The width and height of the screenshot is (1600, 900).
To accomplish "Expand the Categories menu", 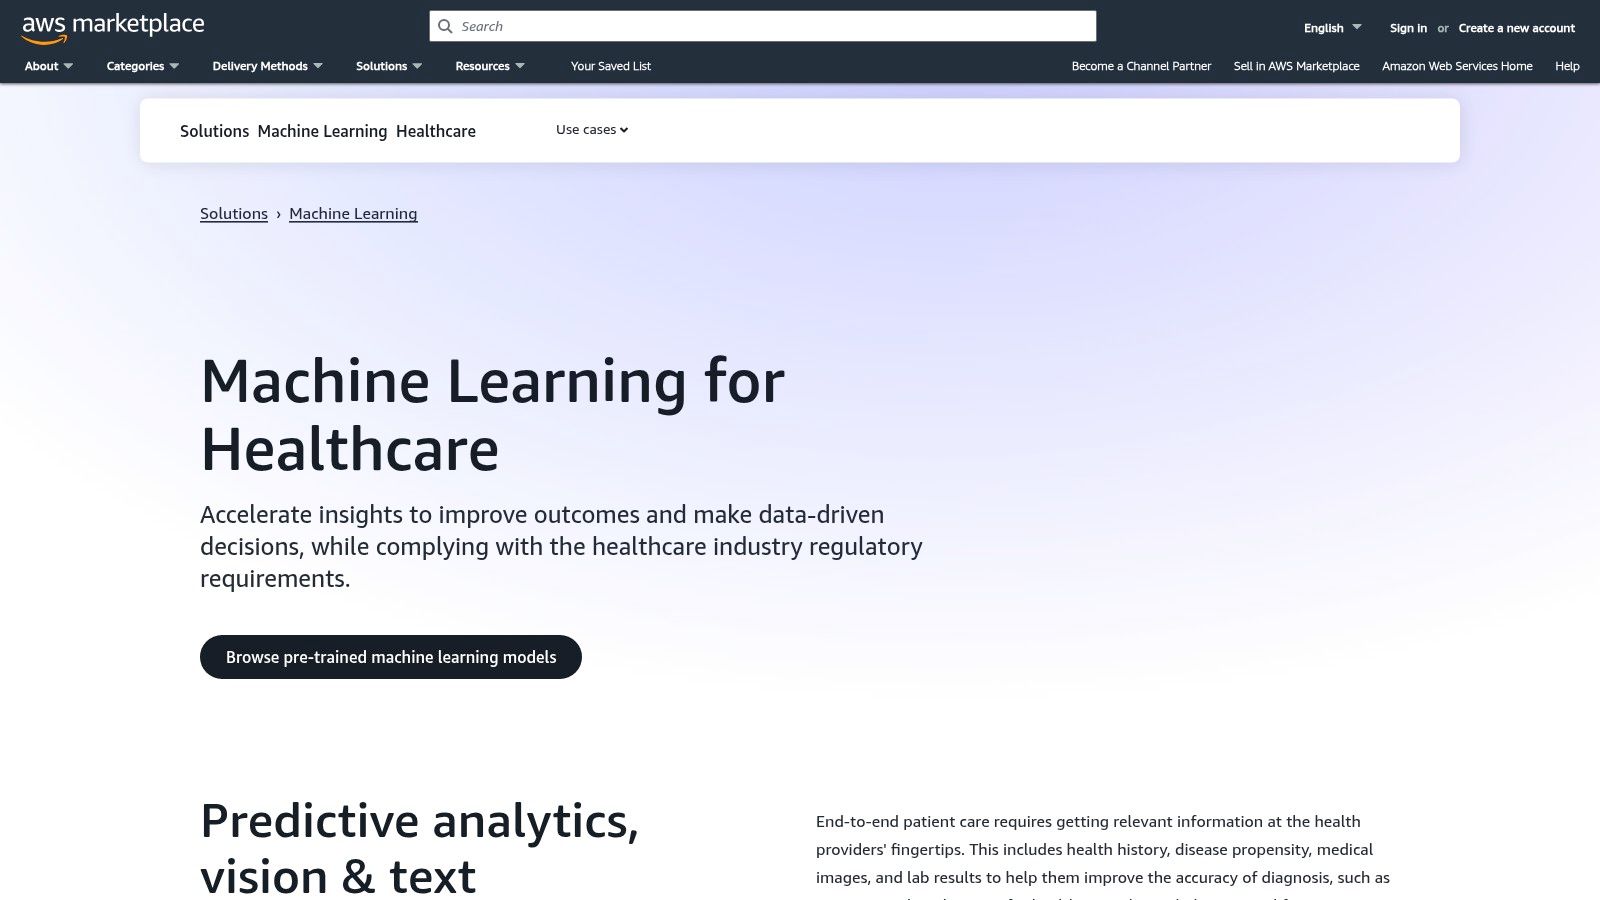I will (x=141, y=66).
